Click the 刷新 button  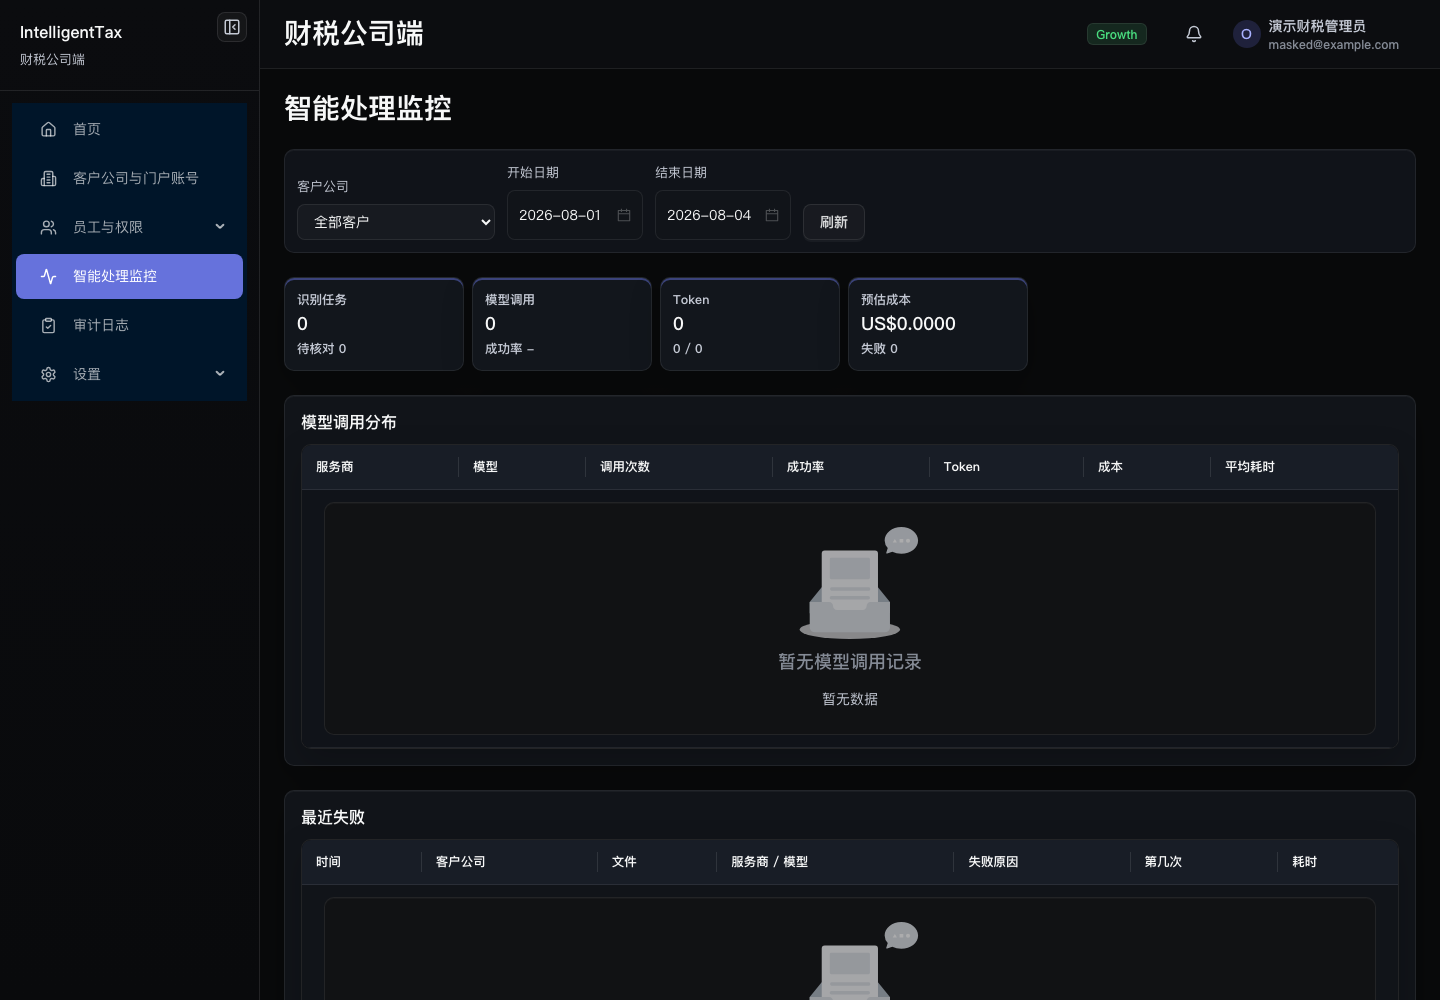pos(834,222)
